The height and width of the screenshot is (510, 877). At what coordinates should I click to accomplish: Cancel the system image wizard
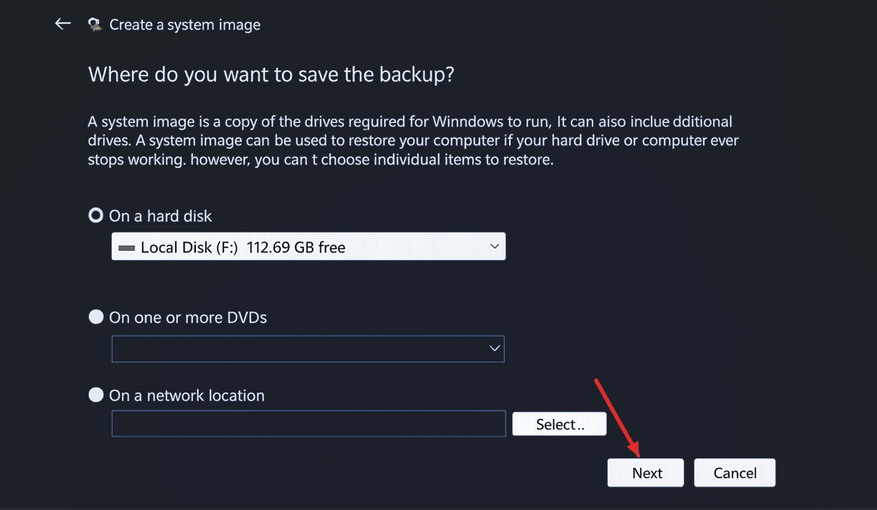735,473
